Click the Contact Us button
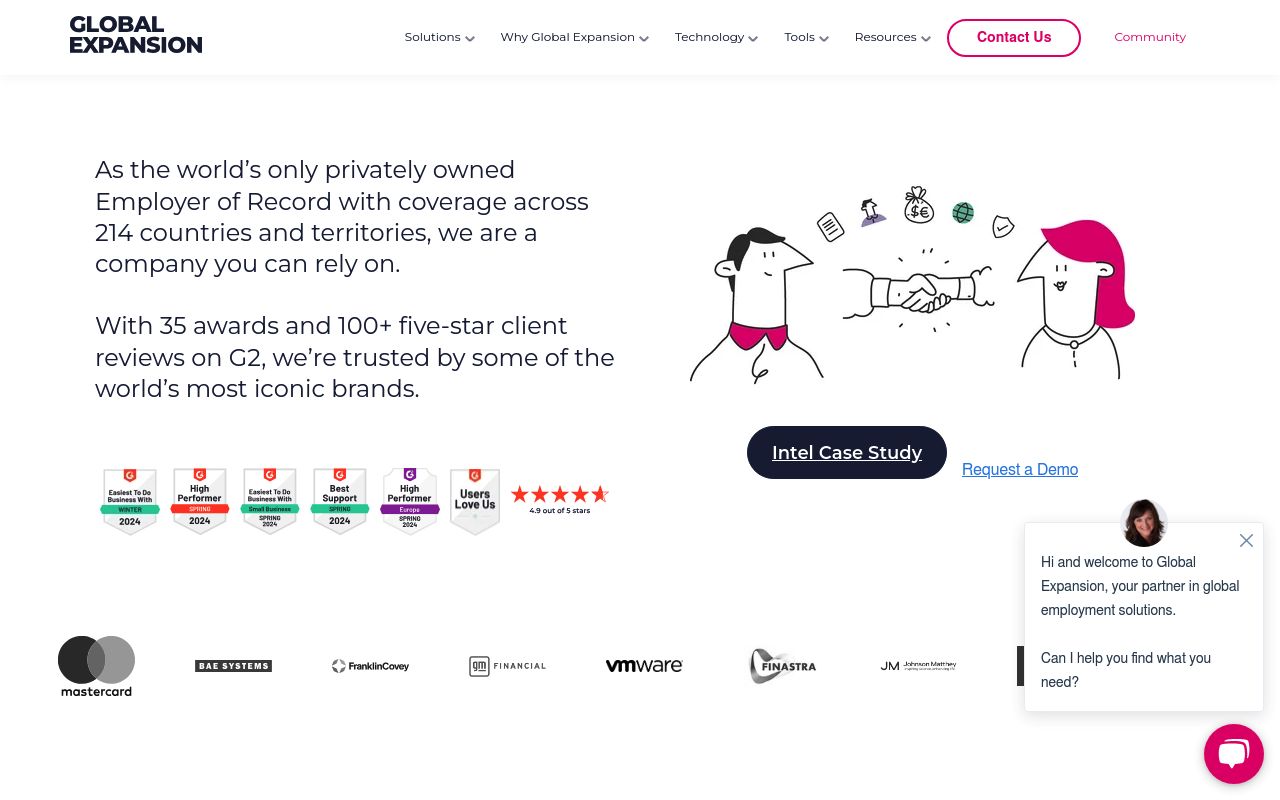 1013,38
